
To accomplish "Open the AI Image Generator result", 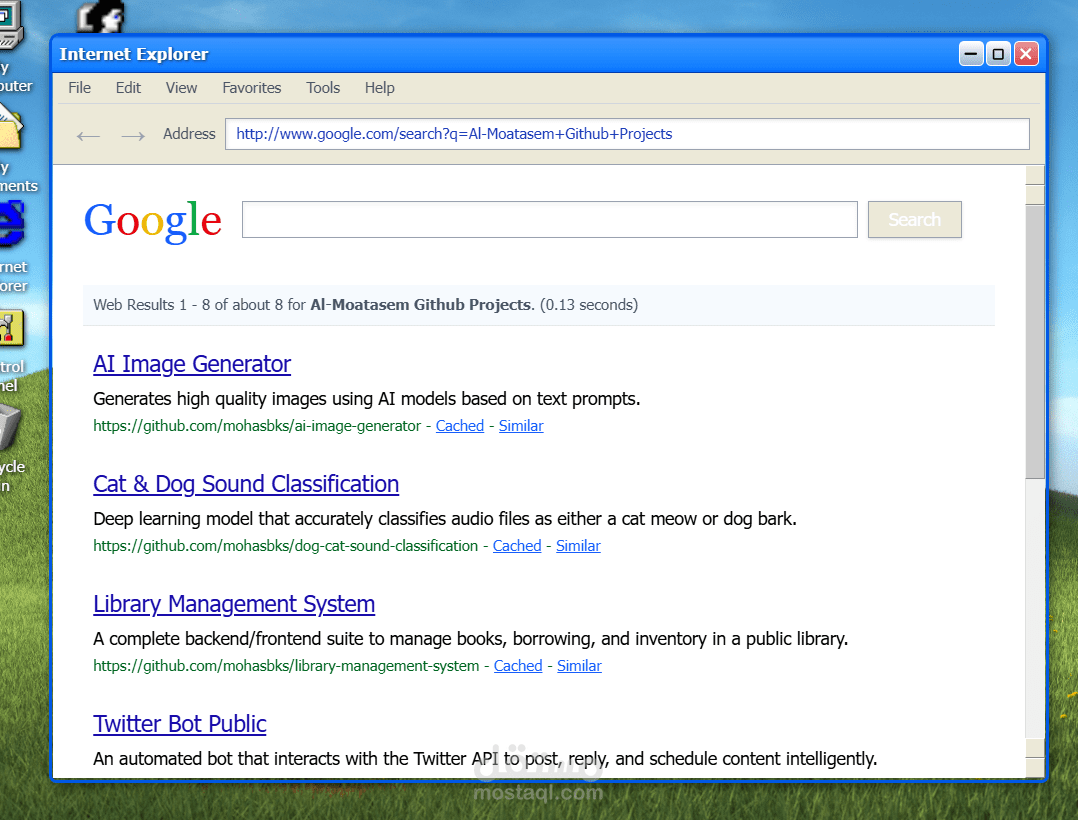I will tap(192, 364).
